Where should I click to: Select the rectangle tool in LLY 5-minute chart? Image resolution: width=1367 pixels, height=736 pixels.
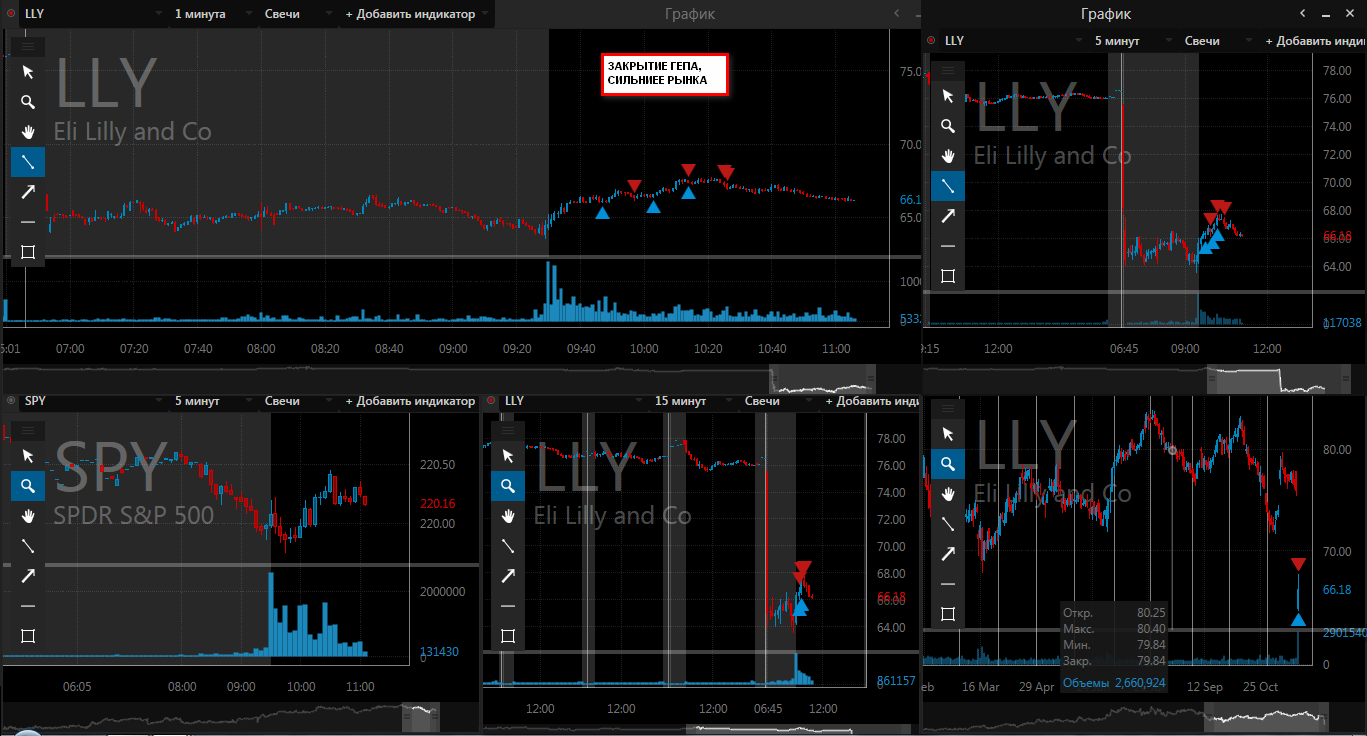click(x=948, y=276)
